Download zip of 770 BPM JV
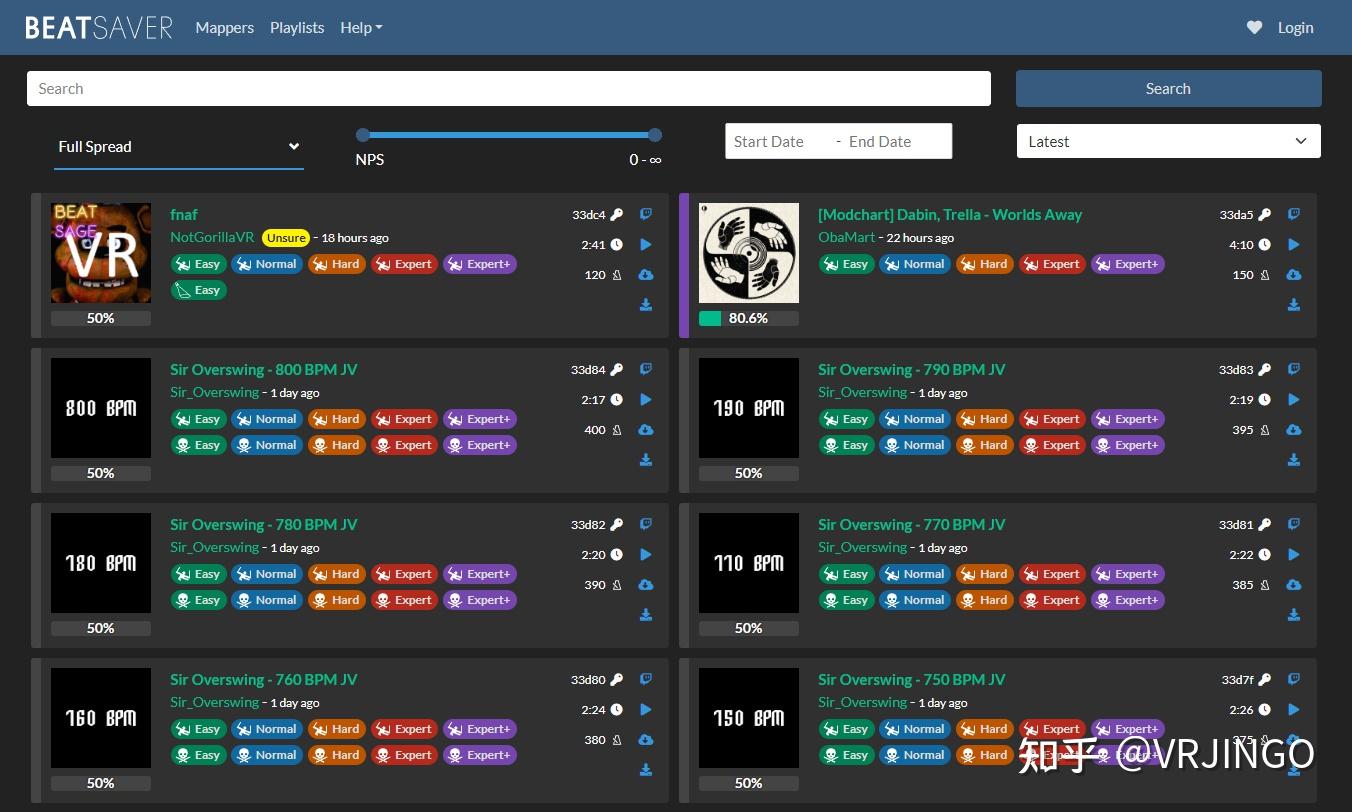1352x812 pixels. pyautogui.click(x=1294, y=615)
